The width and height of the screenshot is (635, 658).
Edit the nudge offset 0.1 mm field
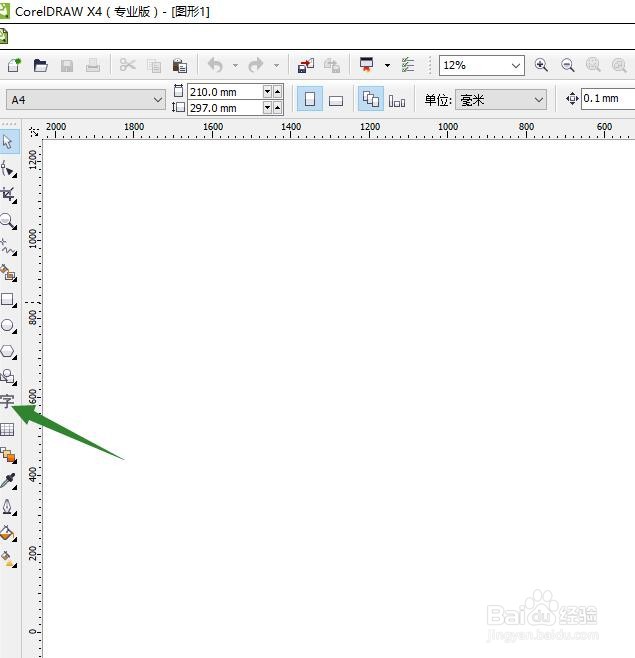tap(608, 99)
